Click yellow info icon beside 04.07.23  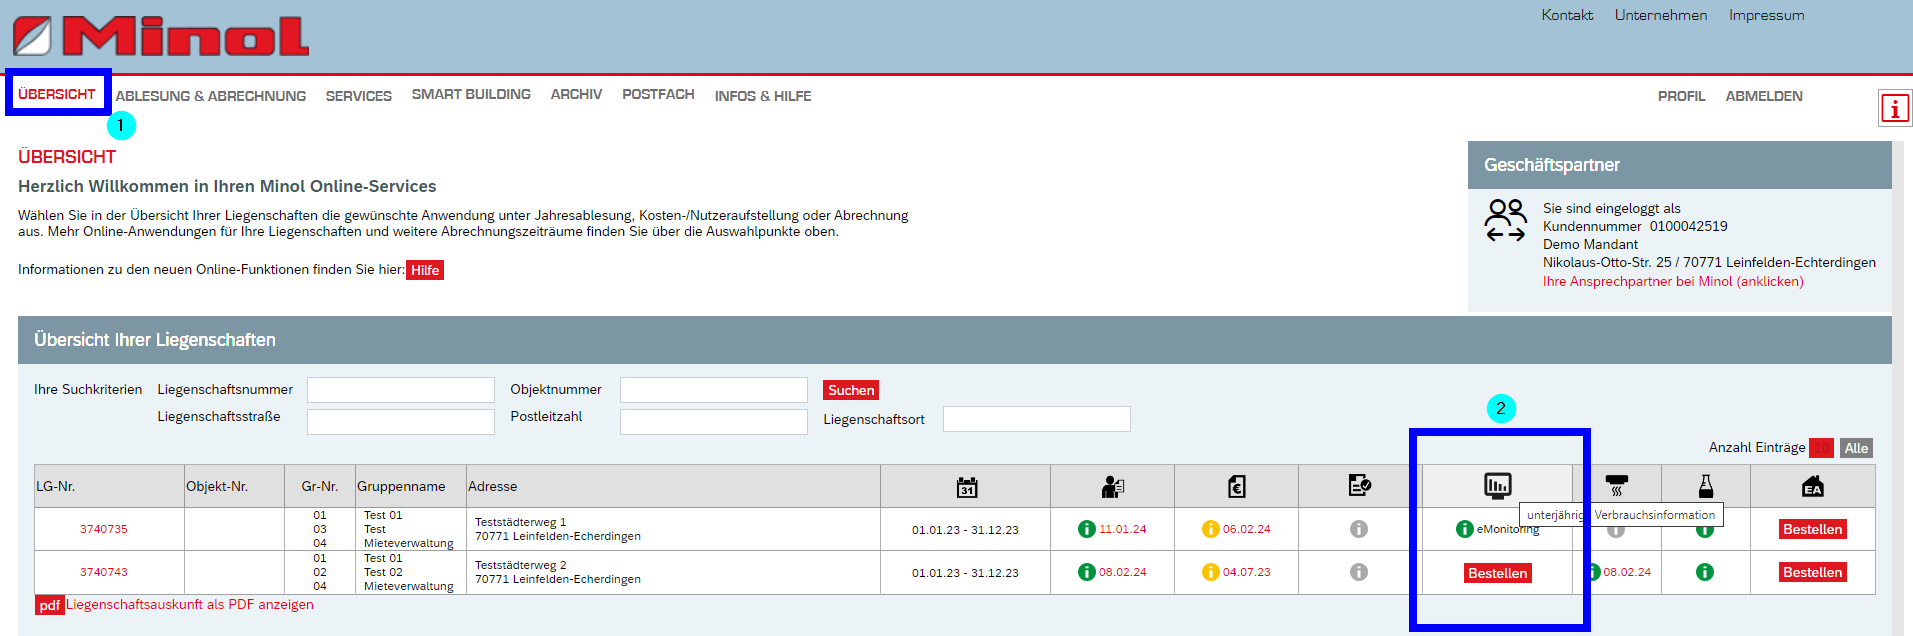(1210, 572)
